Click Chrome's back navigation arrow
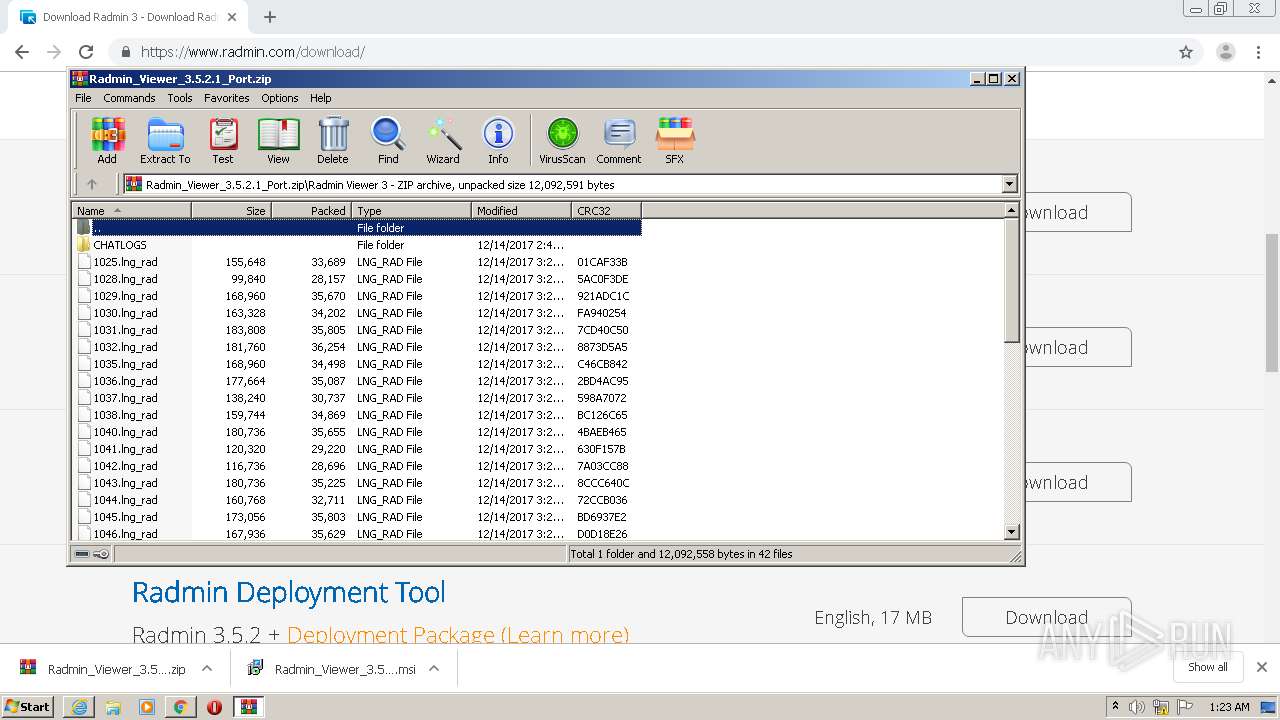 click(x=22, y=52)
